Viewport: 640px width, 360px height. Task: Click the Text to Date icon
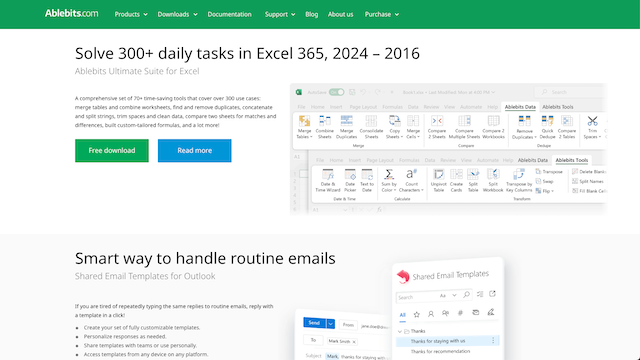tap(367, 175)
